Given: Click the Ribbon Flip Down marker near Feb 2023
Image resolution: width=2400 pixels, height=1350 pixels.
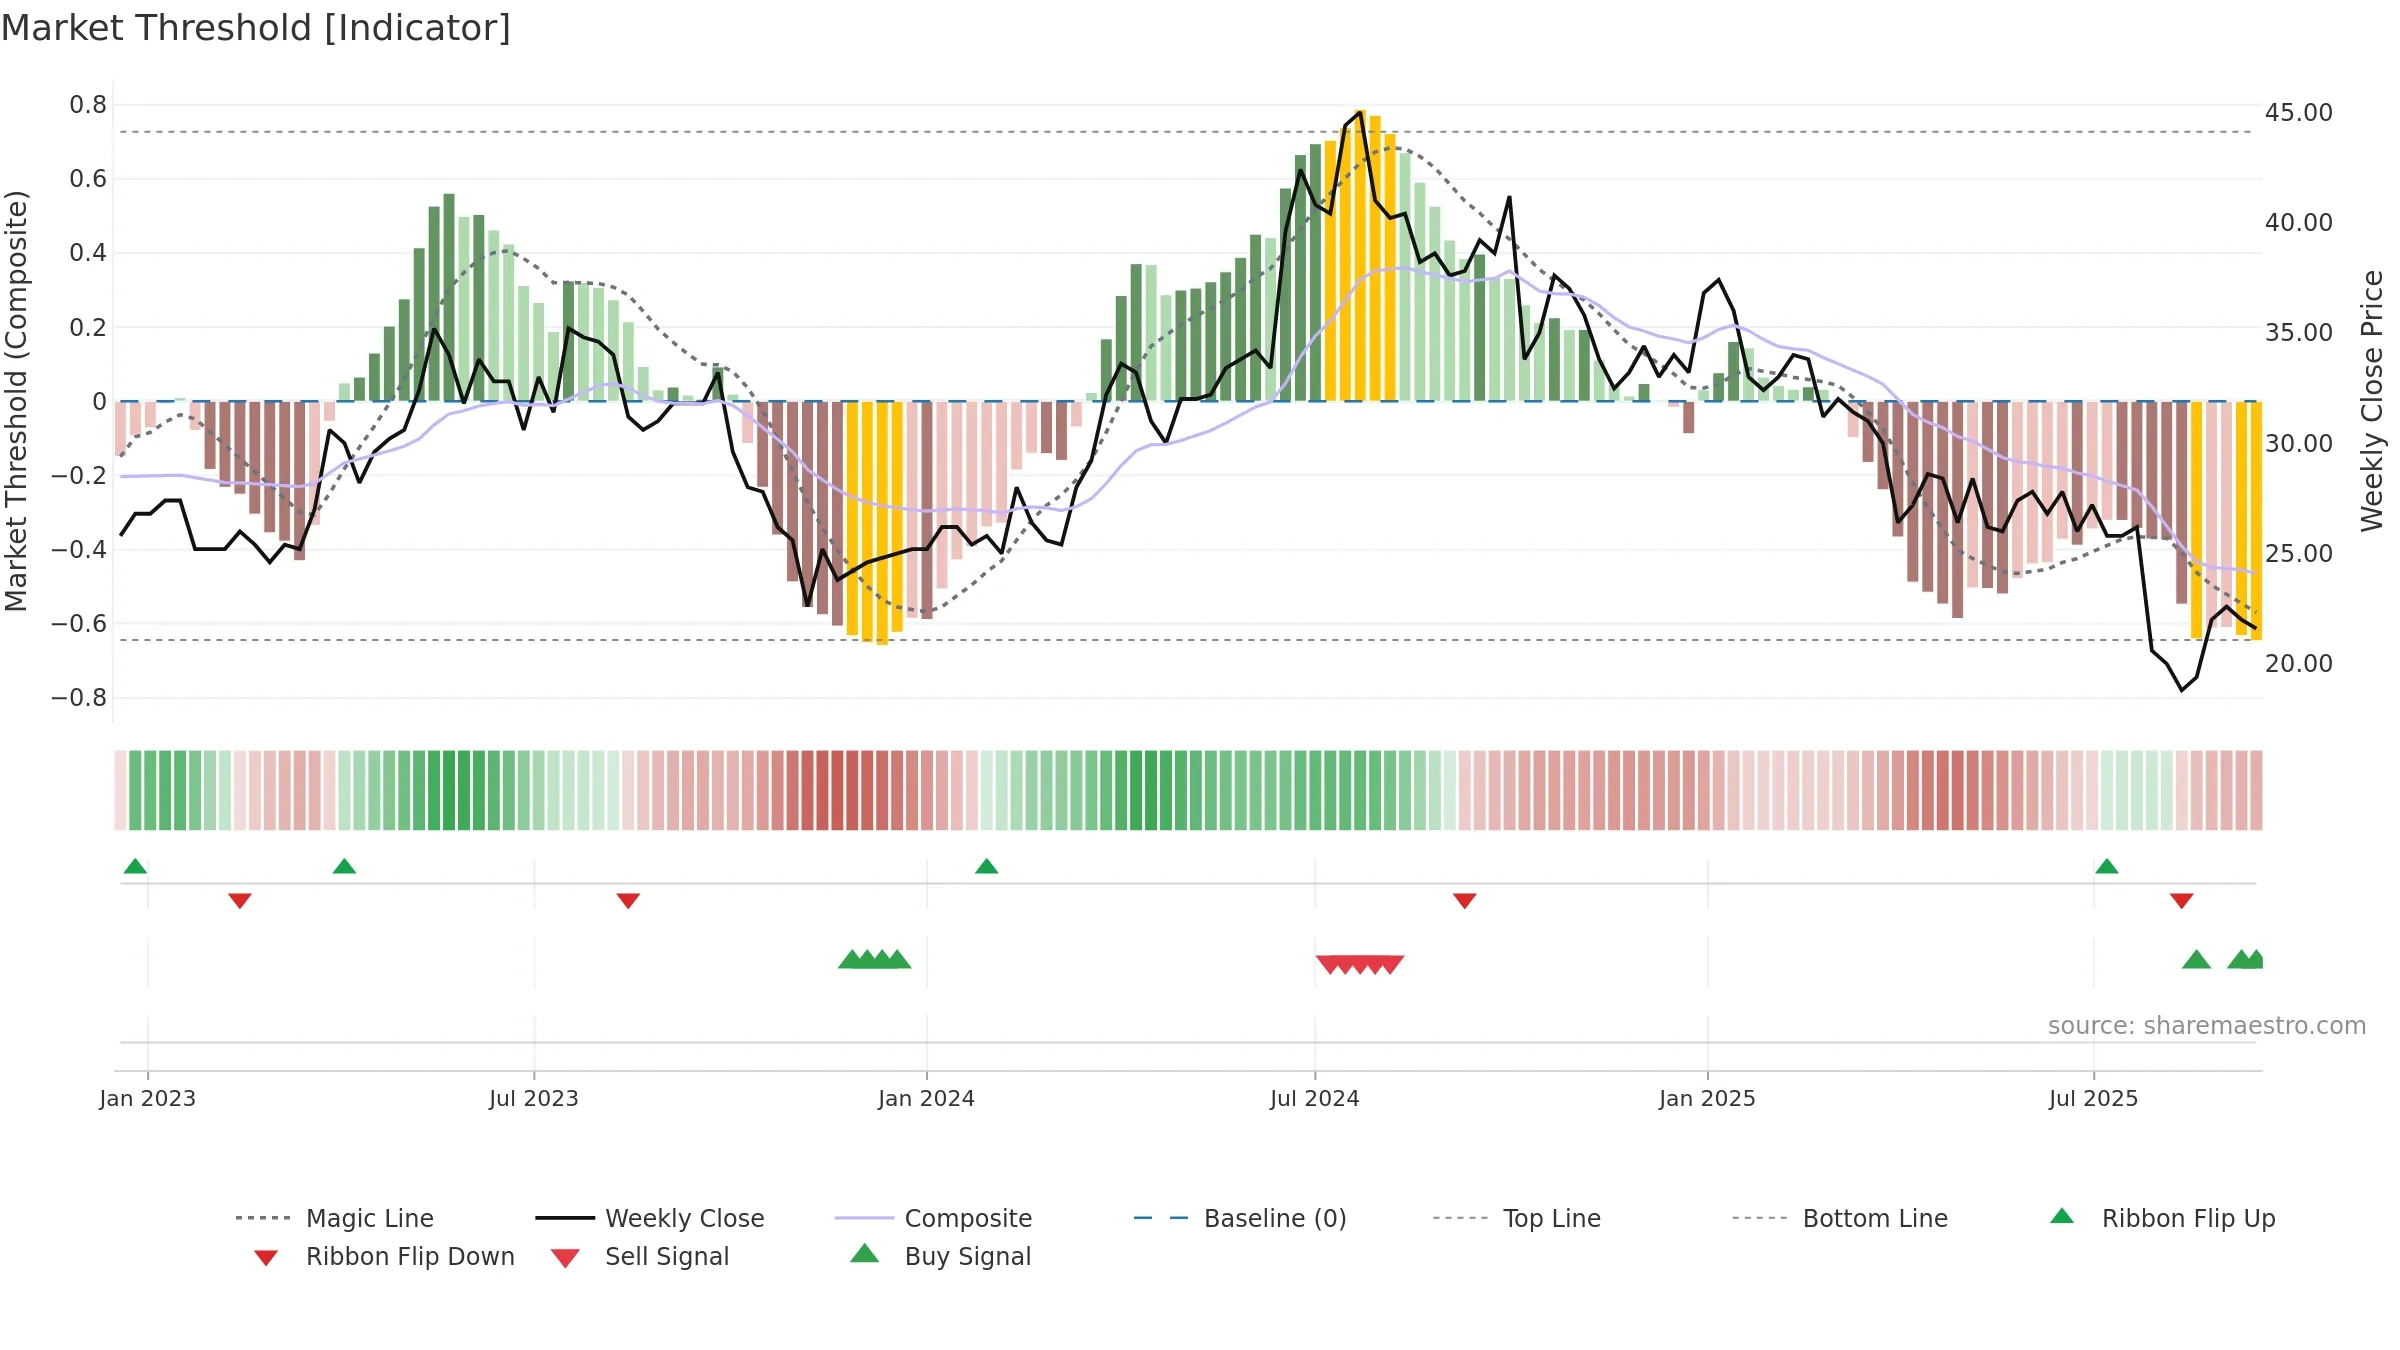Looking at the screenshot, I should 240,901.
